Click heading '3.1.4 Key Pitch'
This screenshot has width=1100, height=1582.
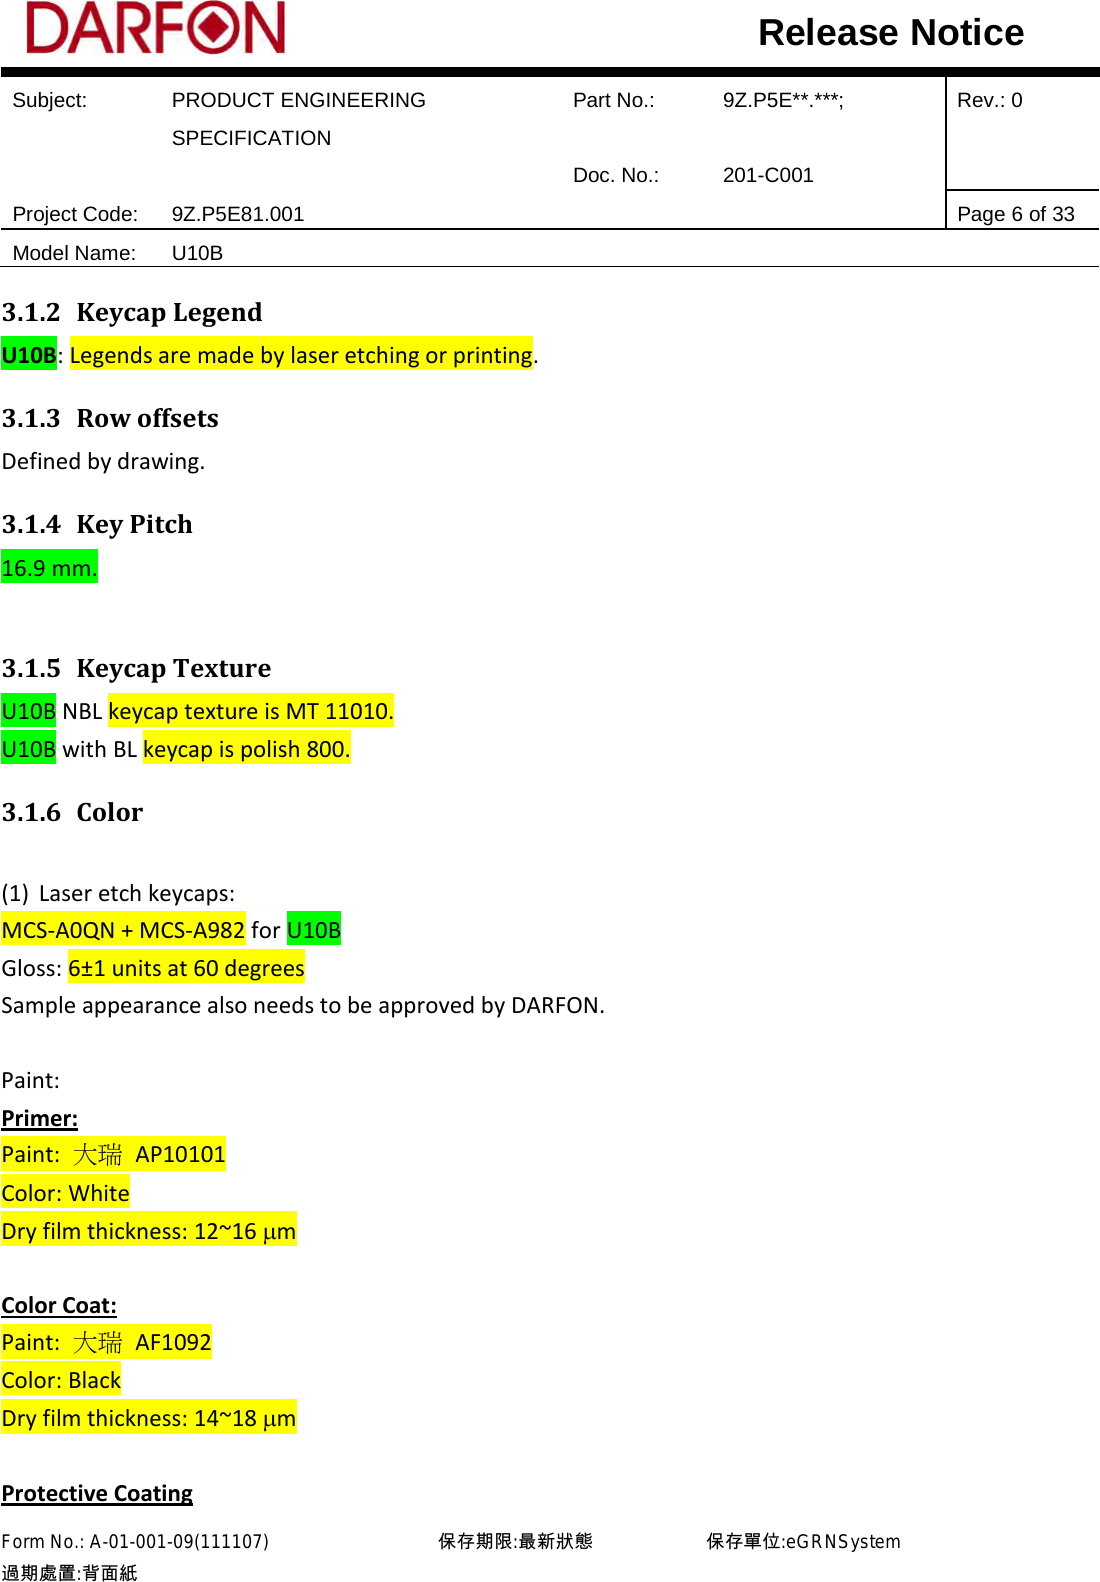click(97, 524)
